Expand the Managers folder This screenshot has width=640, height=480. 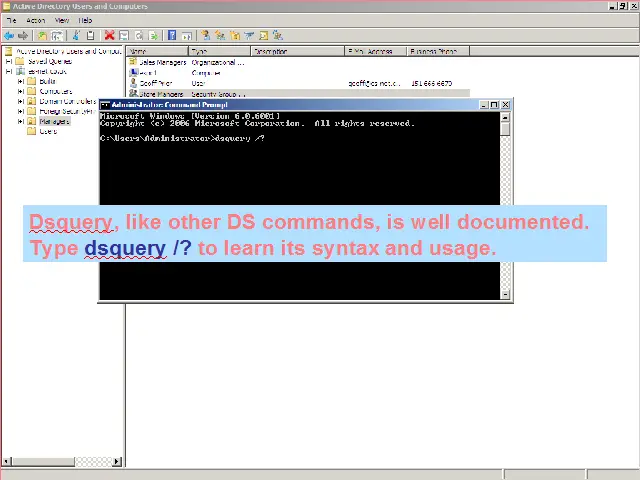tap(20, 121)
